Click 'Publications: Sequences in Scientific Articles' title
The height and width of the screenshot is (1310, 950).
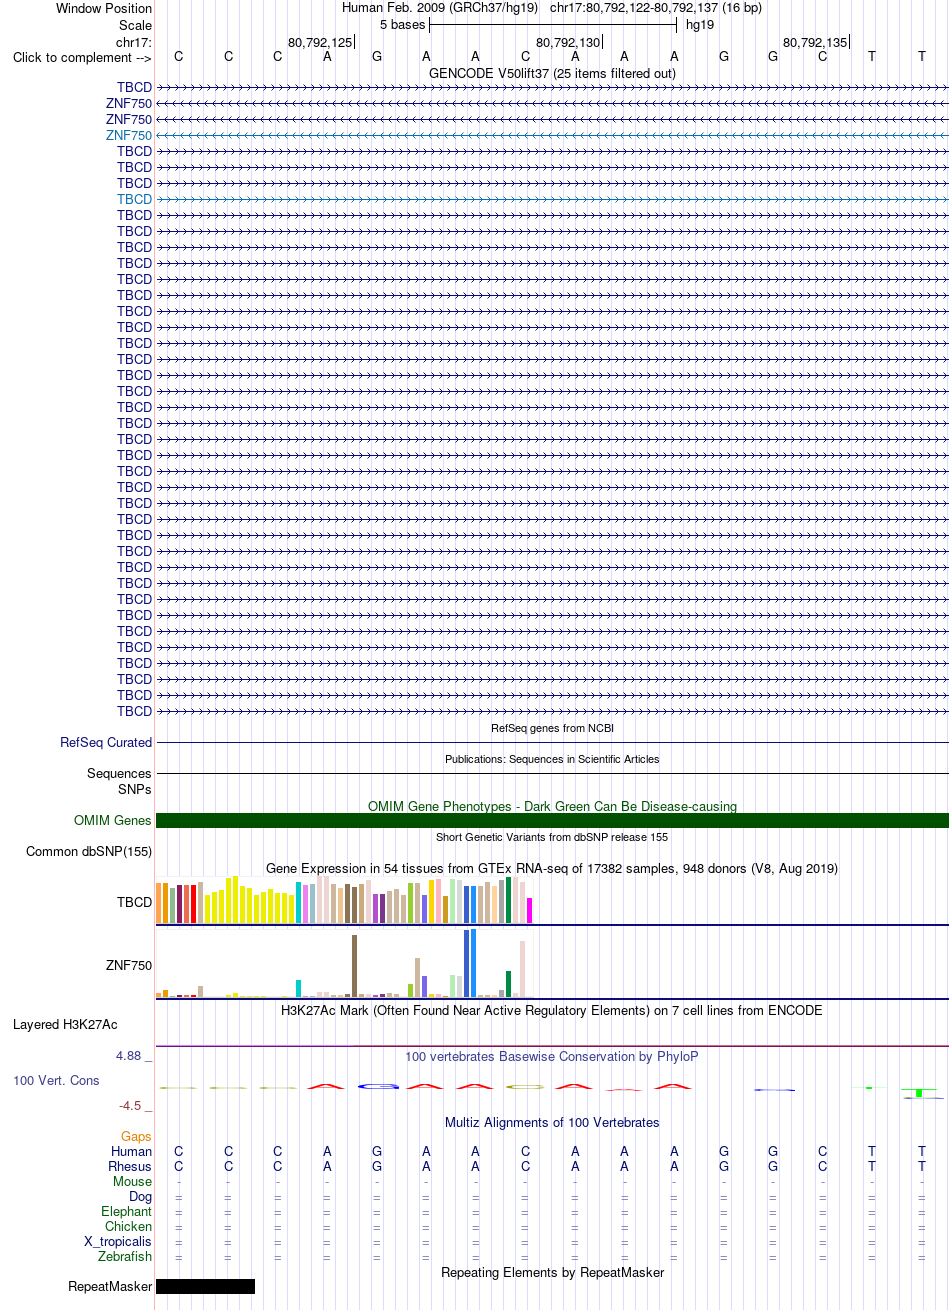click(552, 759)
